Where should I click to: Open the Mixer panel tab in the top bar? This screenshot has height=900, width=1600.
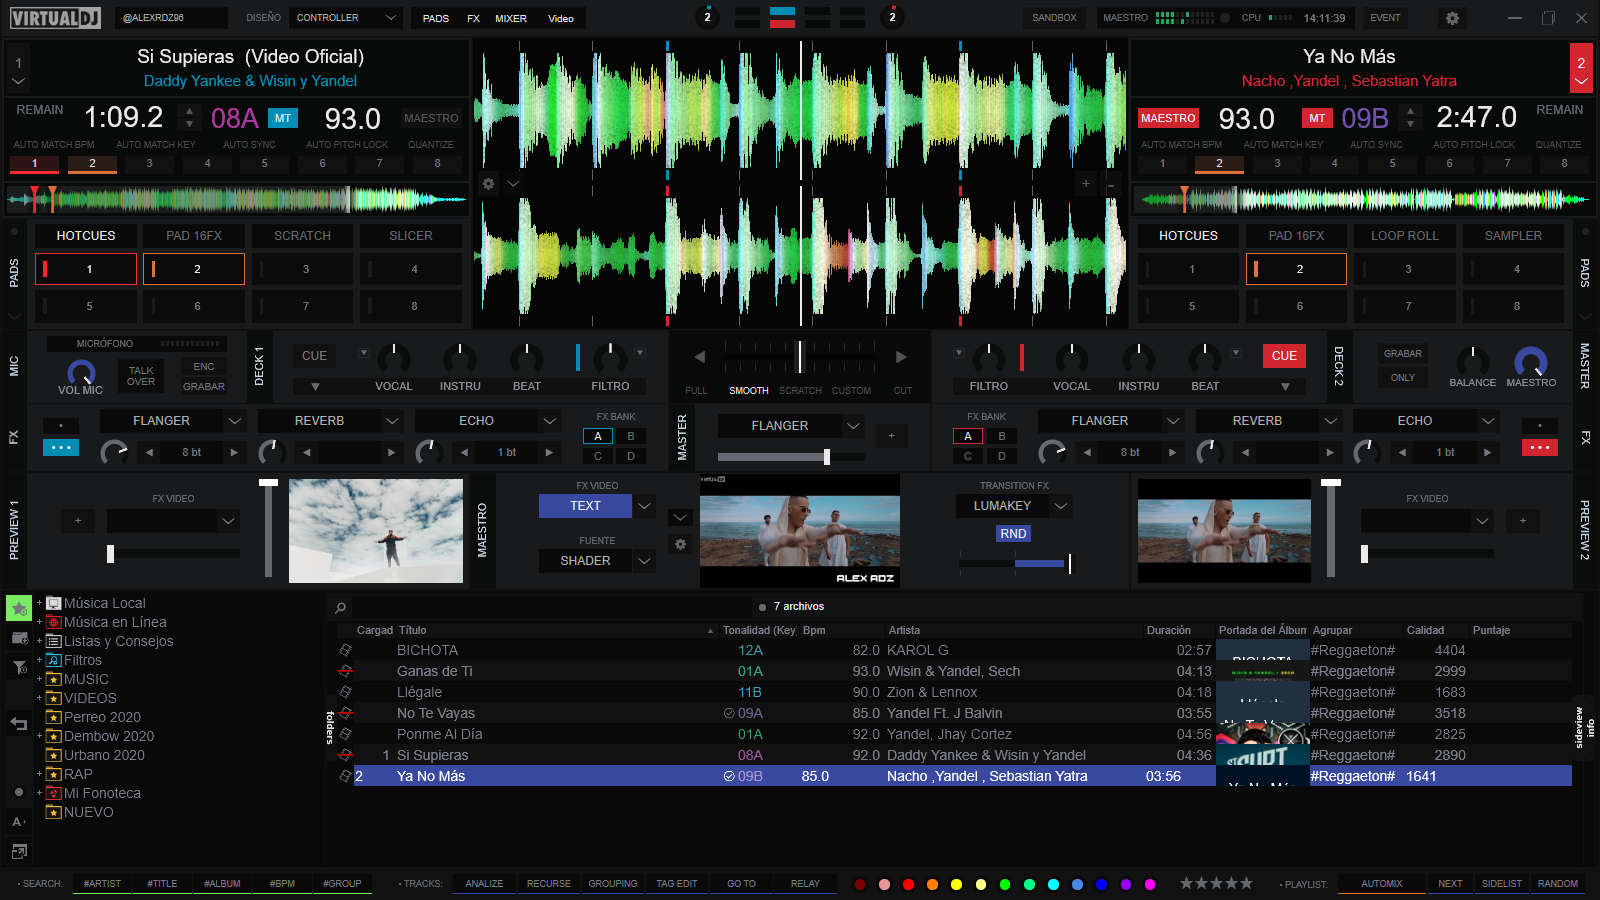tap(510, 18)
